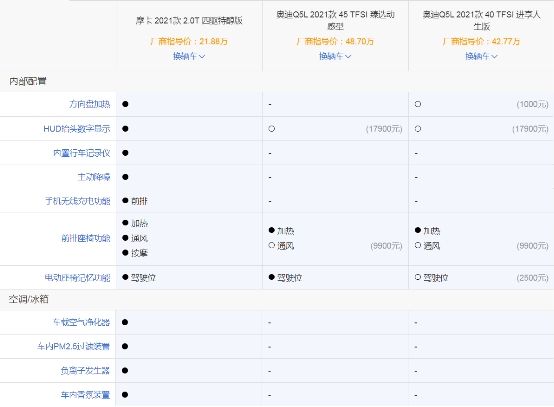Click the 奥迪Q5L 2021款 45 TFSI title
This screenshot has height=407, width=554.
335,20
